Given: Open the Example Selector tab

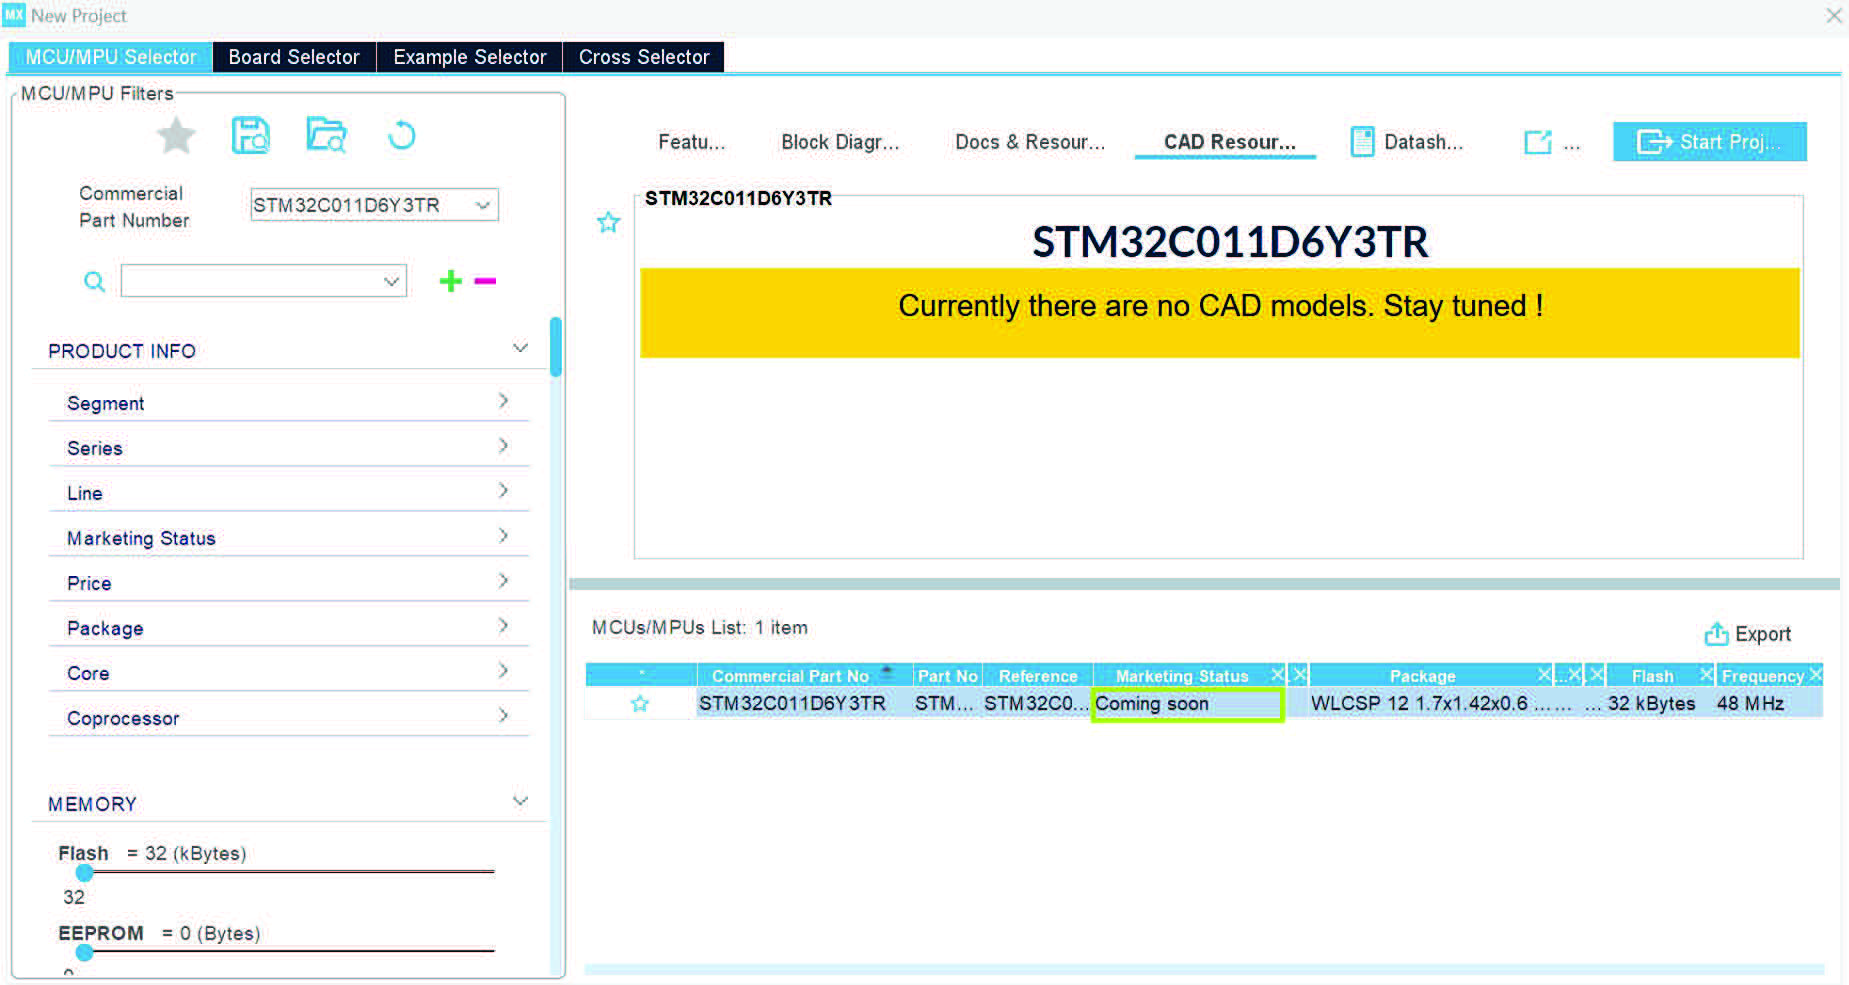Looking at the screenshot, I should tap(470, 57).
